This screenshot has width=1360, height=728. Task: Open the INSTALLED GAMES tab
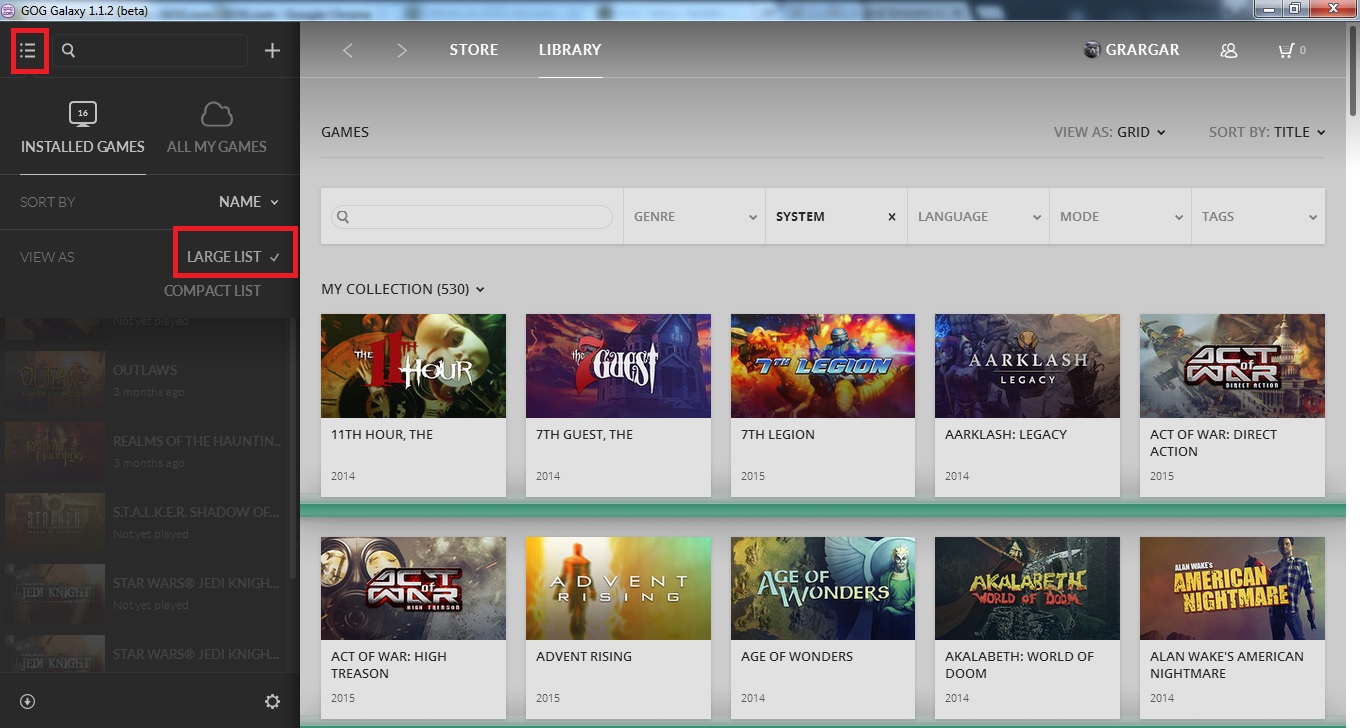click(x=83, y=146)
